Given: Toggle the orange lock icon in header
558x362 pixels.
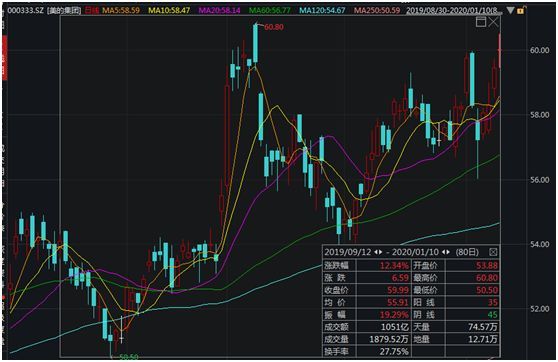Looking at the screenshot, I should (x=520, y=10).
